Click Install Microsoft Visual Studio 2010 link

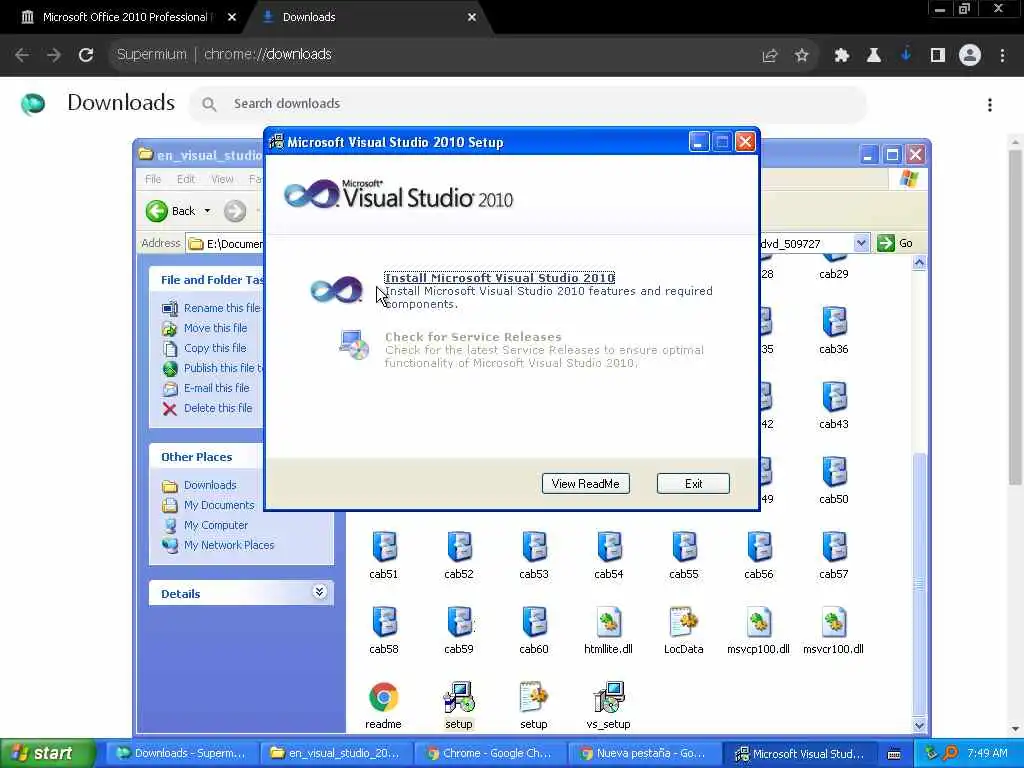coord(500,278)
